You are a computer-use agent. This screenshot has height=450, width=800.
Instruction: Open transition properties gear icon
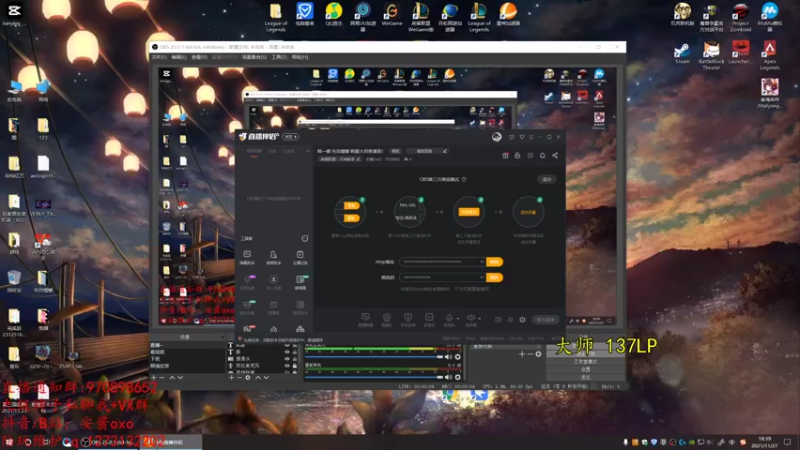pos(538,354)
